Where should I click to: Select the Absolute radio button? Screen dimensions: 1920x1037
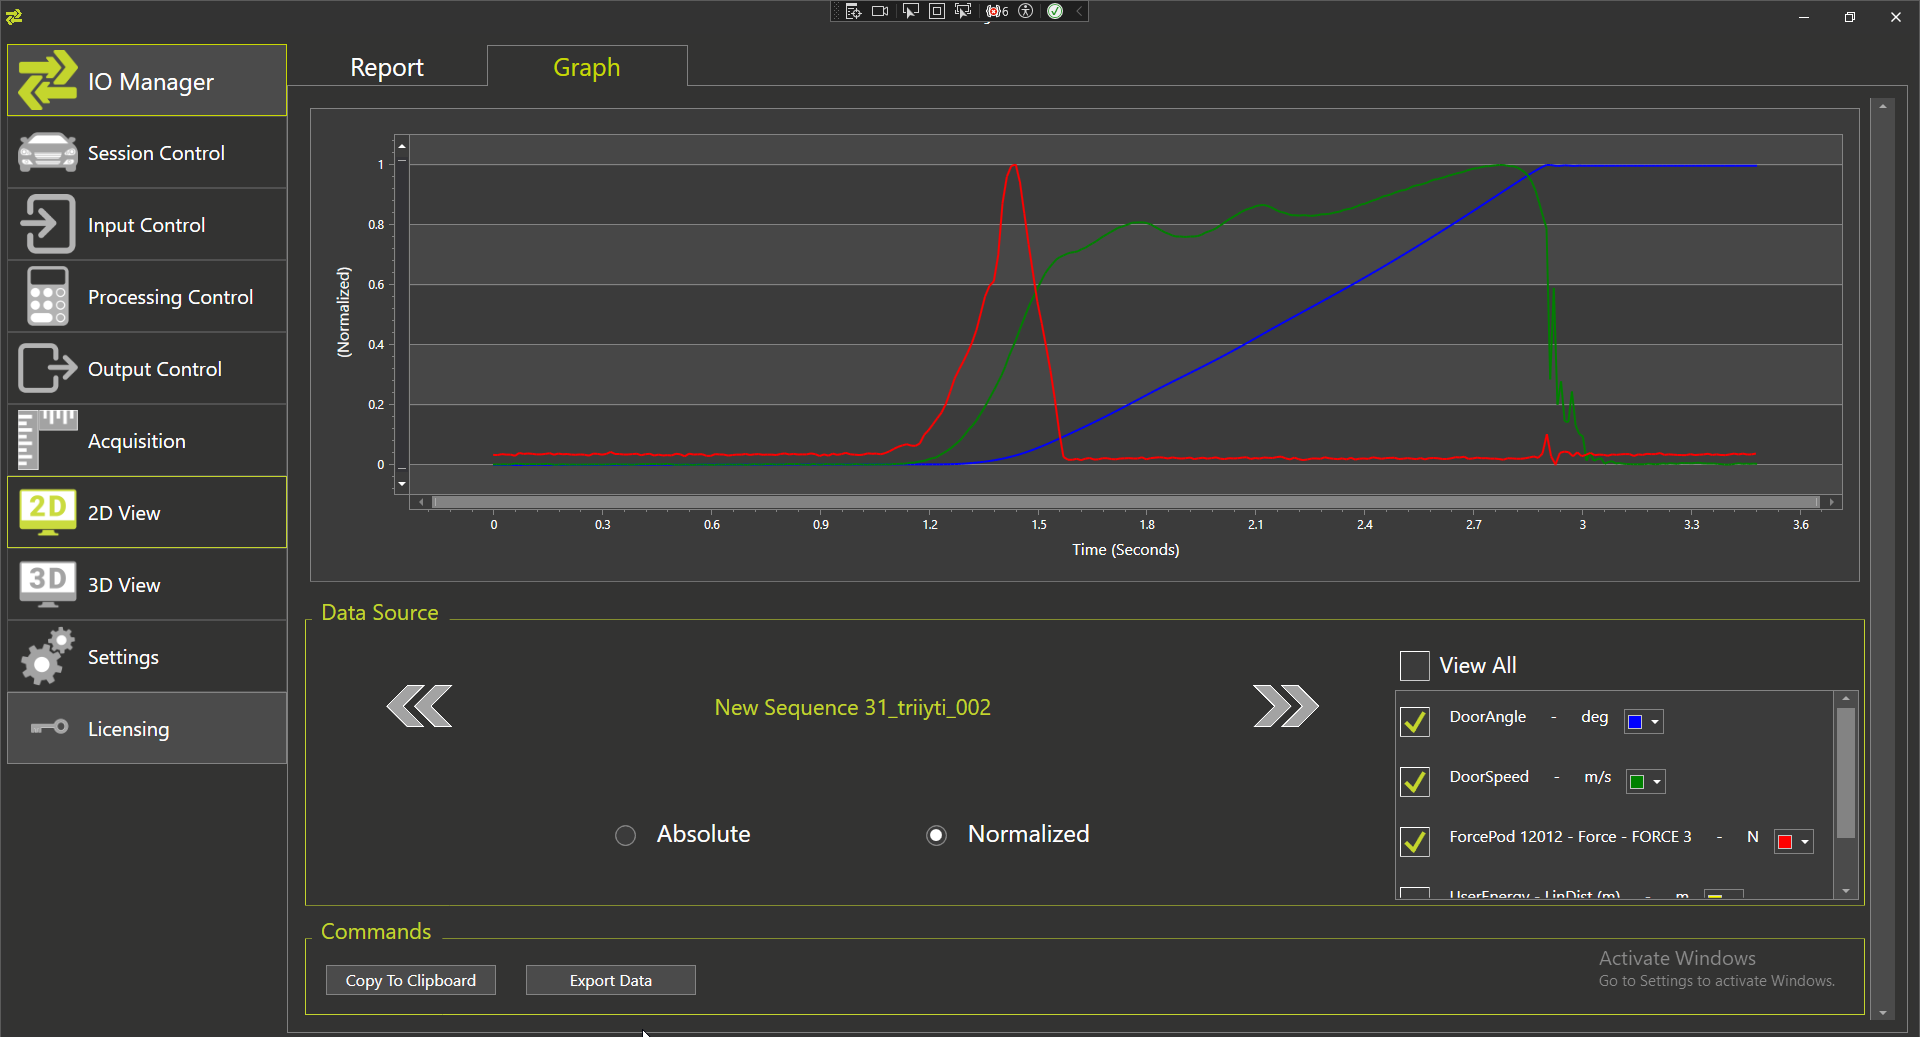pos(625,835)
